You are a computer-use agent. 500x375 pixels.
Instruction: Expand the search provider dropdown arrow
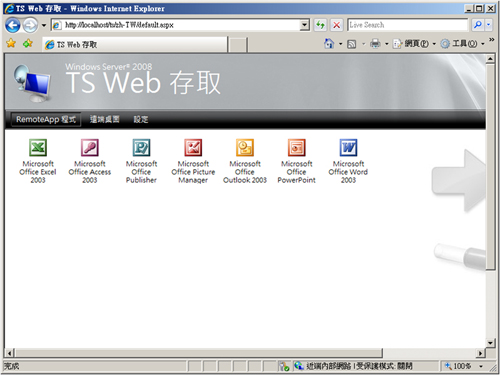pos(489,25)
